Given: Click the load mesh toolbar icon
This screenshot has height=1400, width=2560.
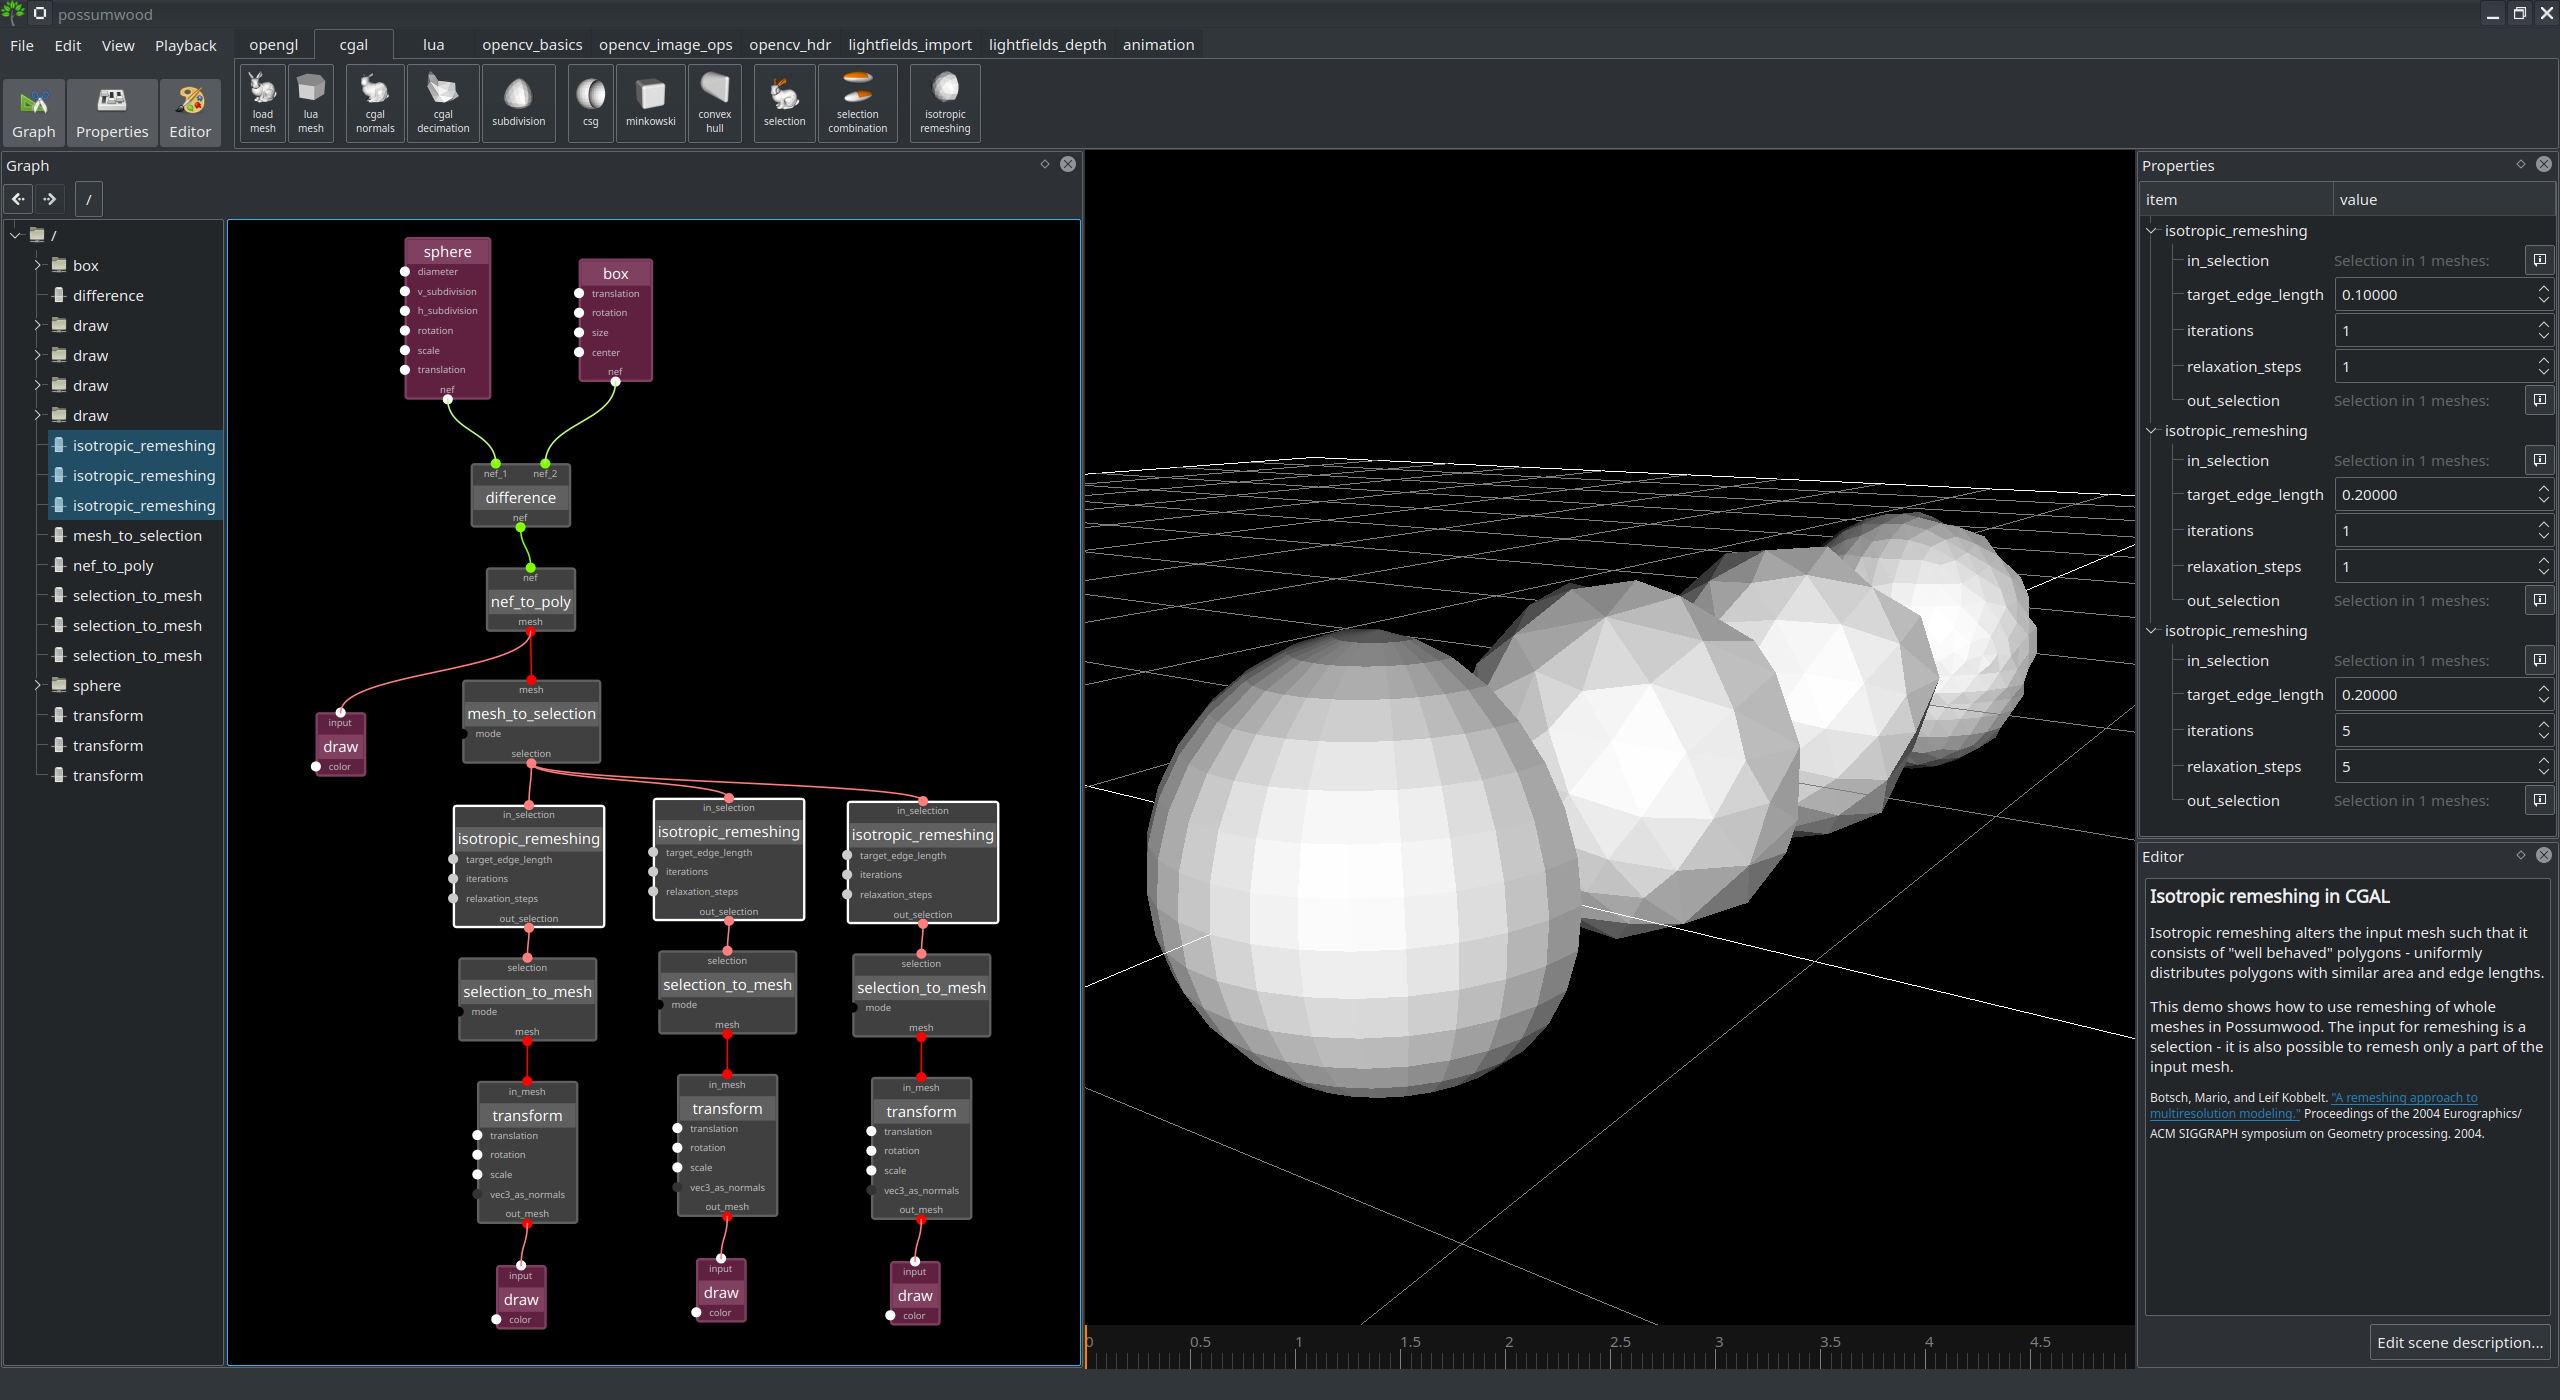Looking at the screenshot, I should (x=262, y=103).
